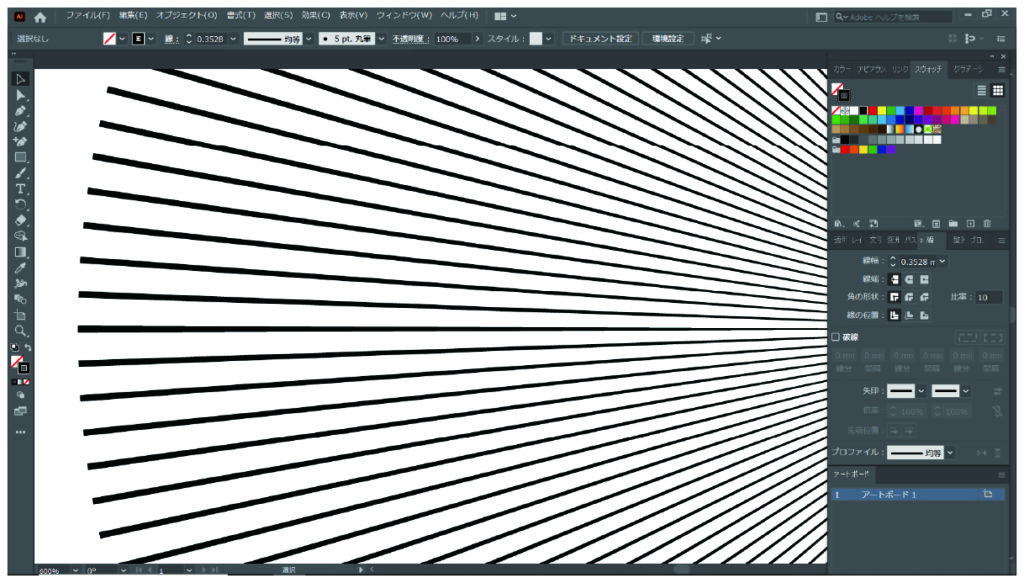
Task: Open Swatches panel hamburger menu
Action: pyautogui.click(x=1001, y=69)
